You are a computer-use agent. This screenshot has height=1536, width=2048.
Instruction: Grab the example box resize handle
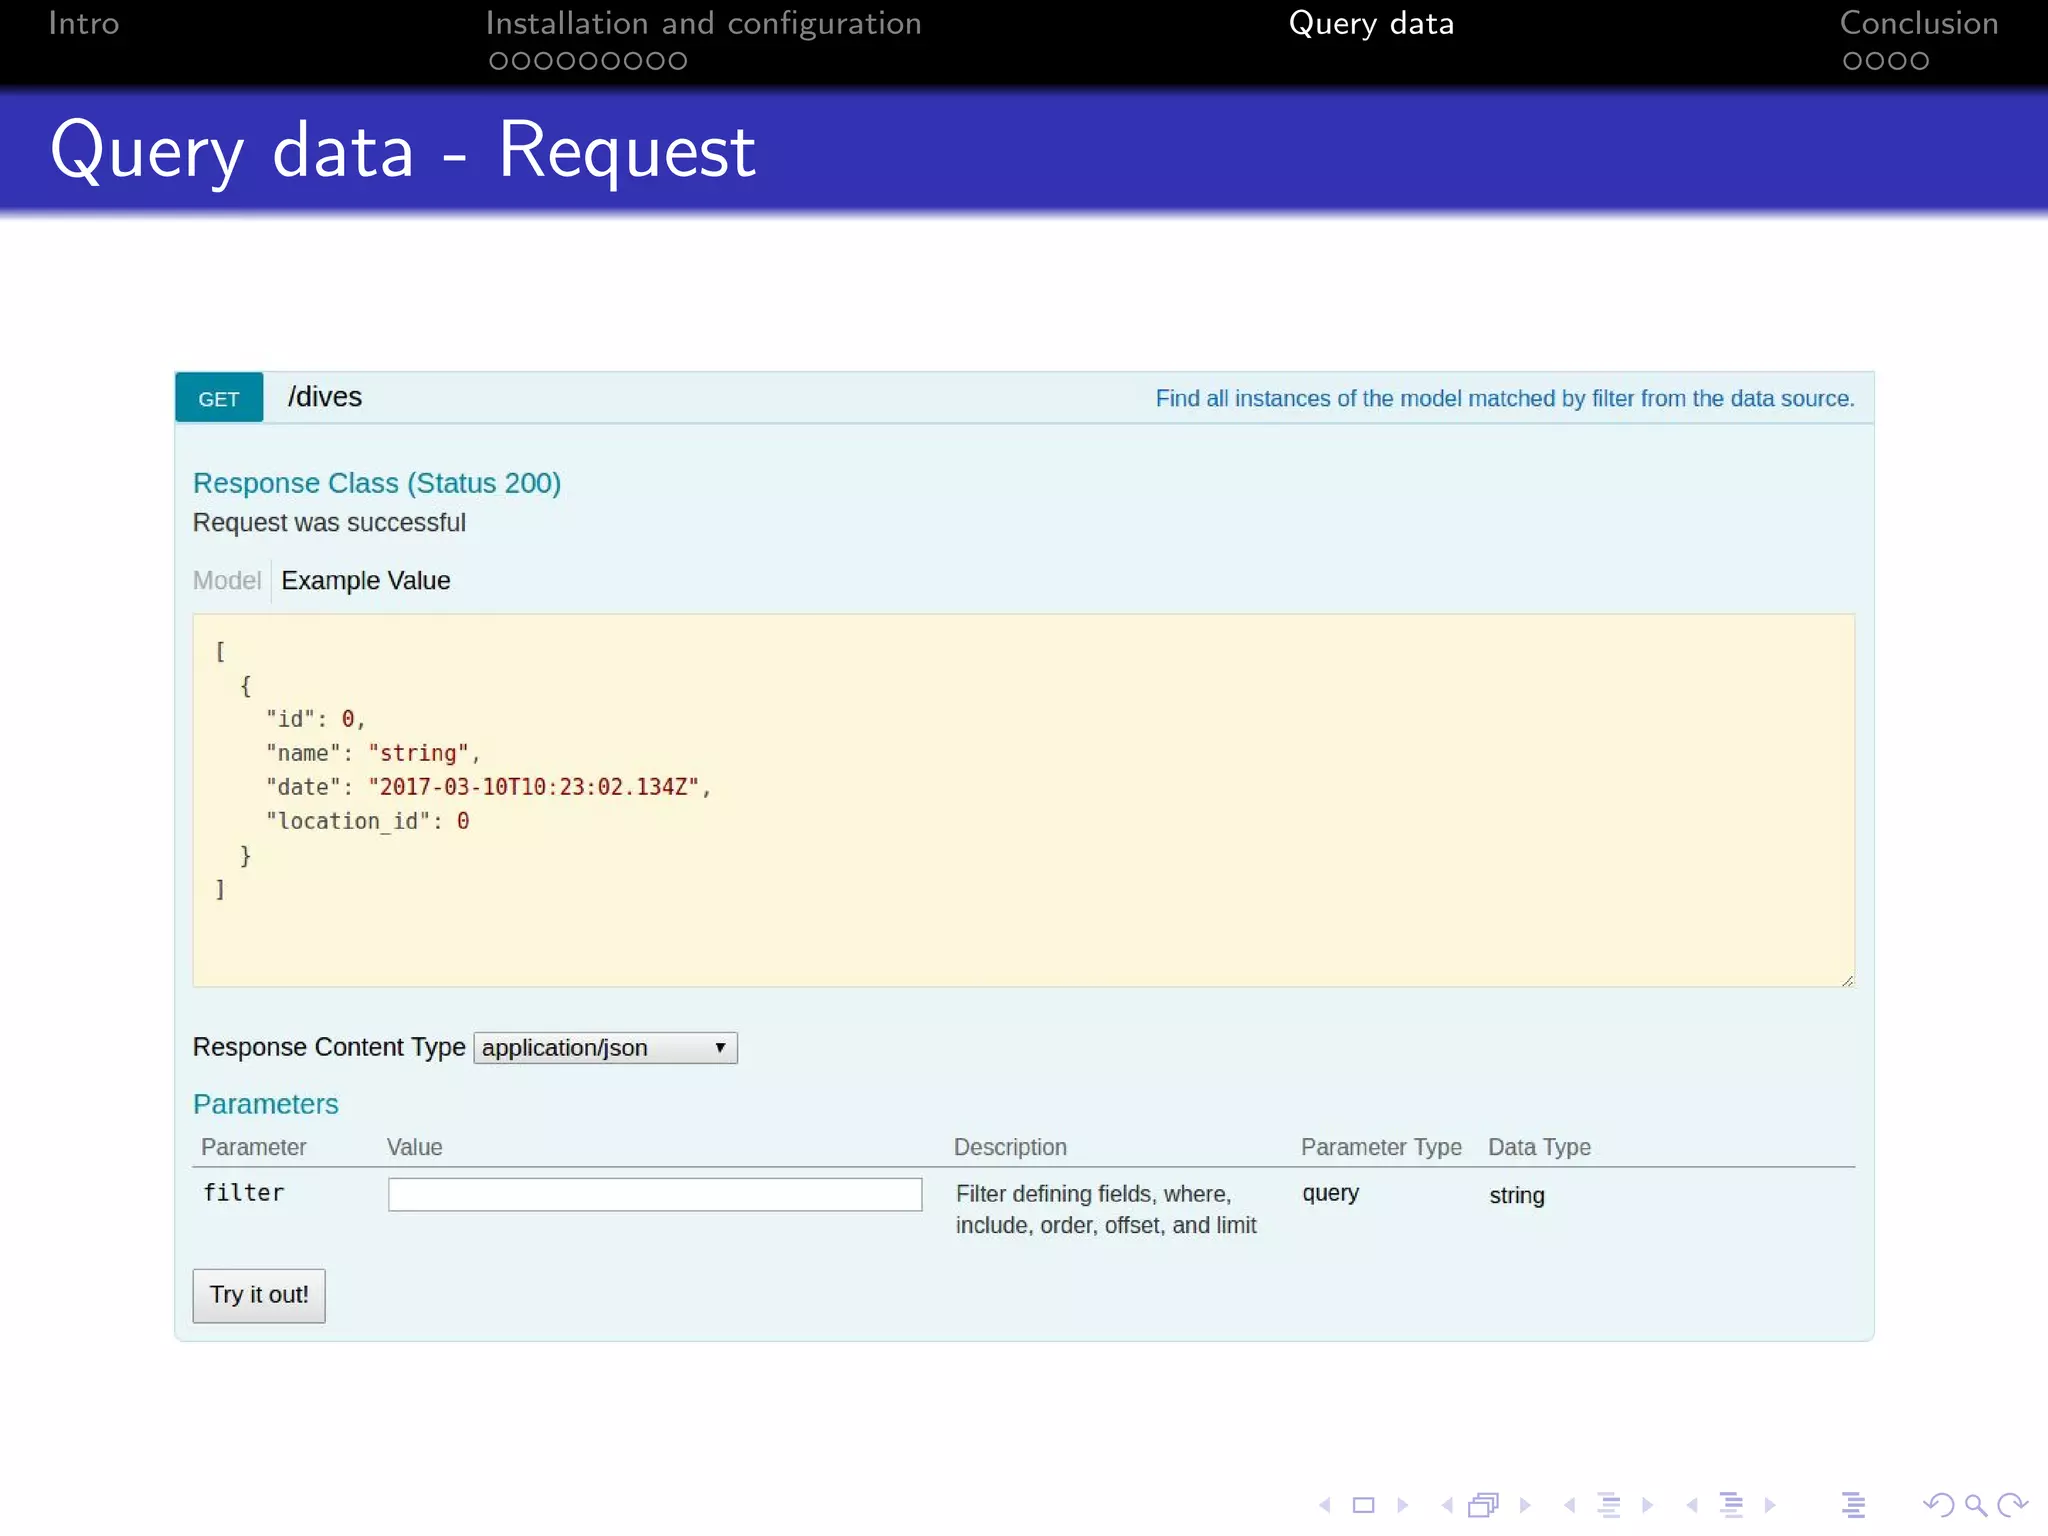1847,980
